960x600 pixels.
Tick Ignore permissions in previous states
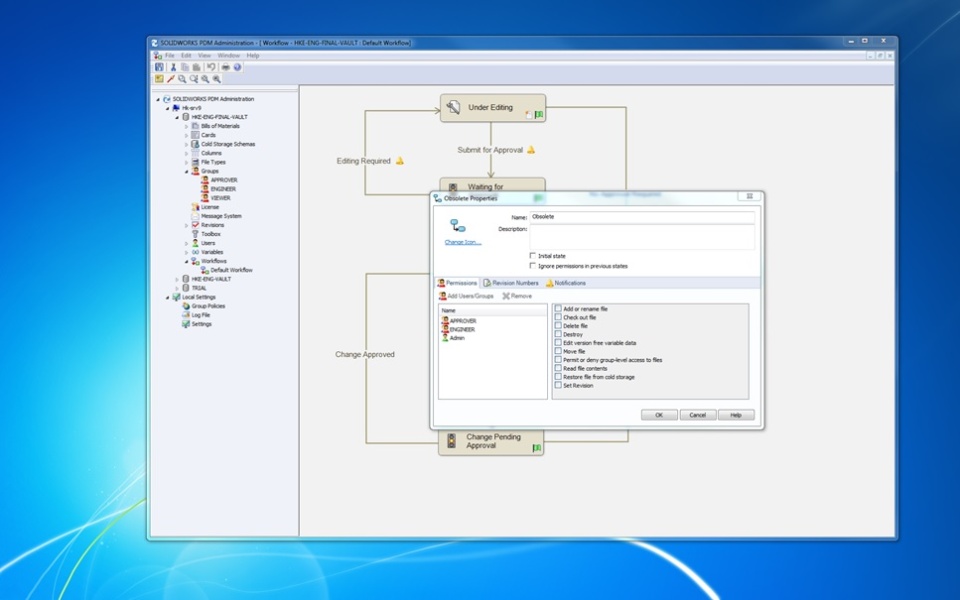point(533,266)
